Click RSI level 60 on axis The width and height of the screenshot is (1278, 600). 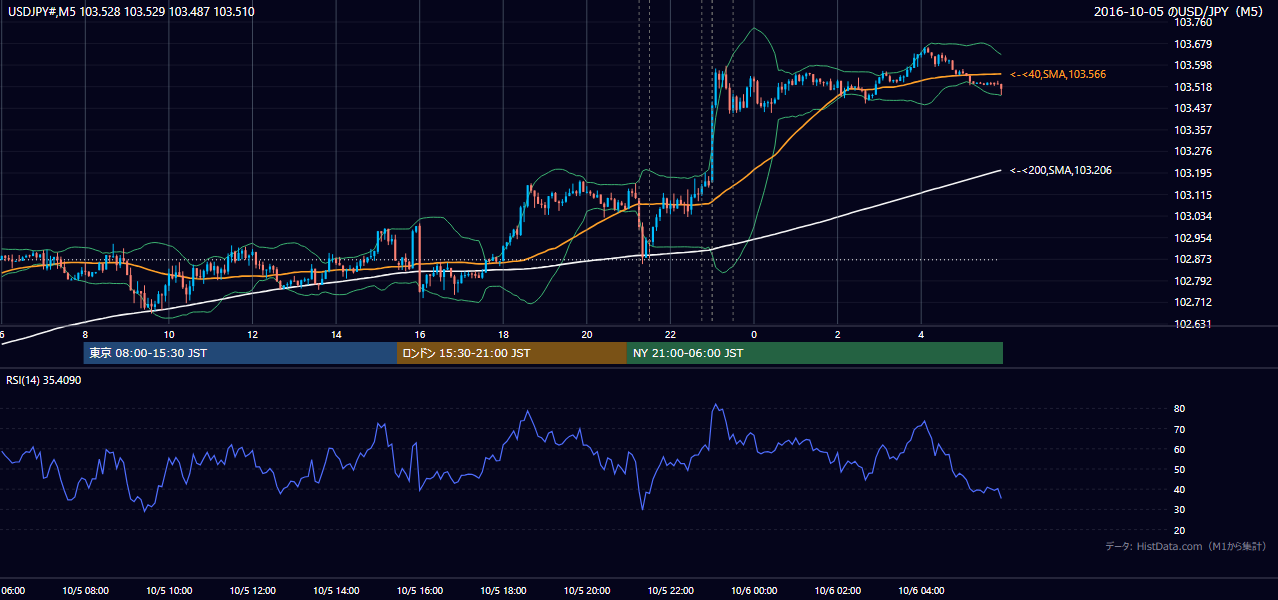click(1180, 449)
